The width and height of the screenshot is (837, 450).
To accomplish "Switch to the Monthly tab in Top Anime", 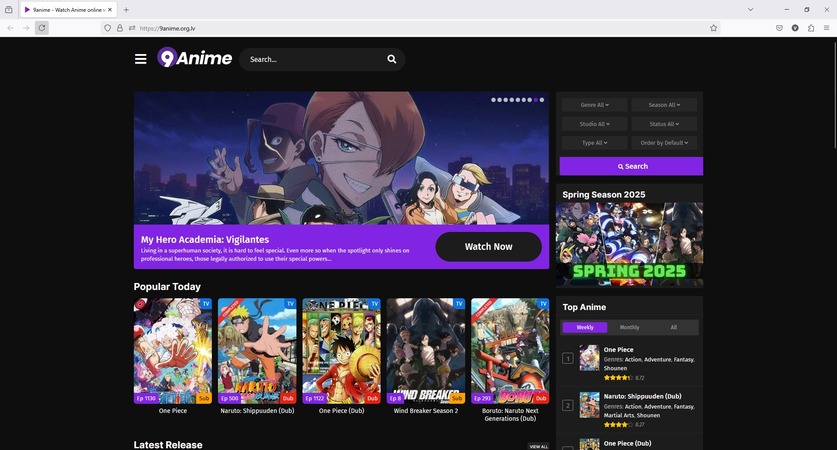I will [x=629, y=327].
